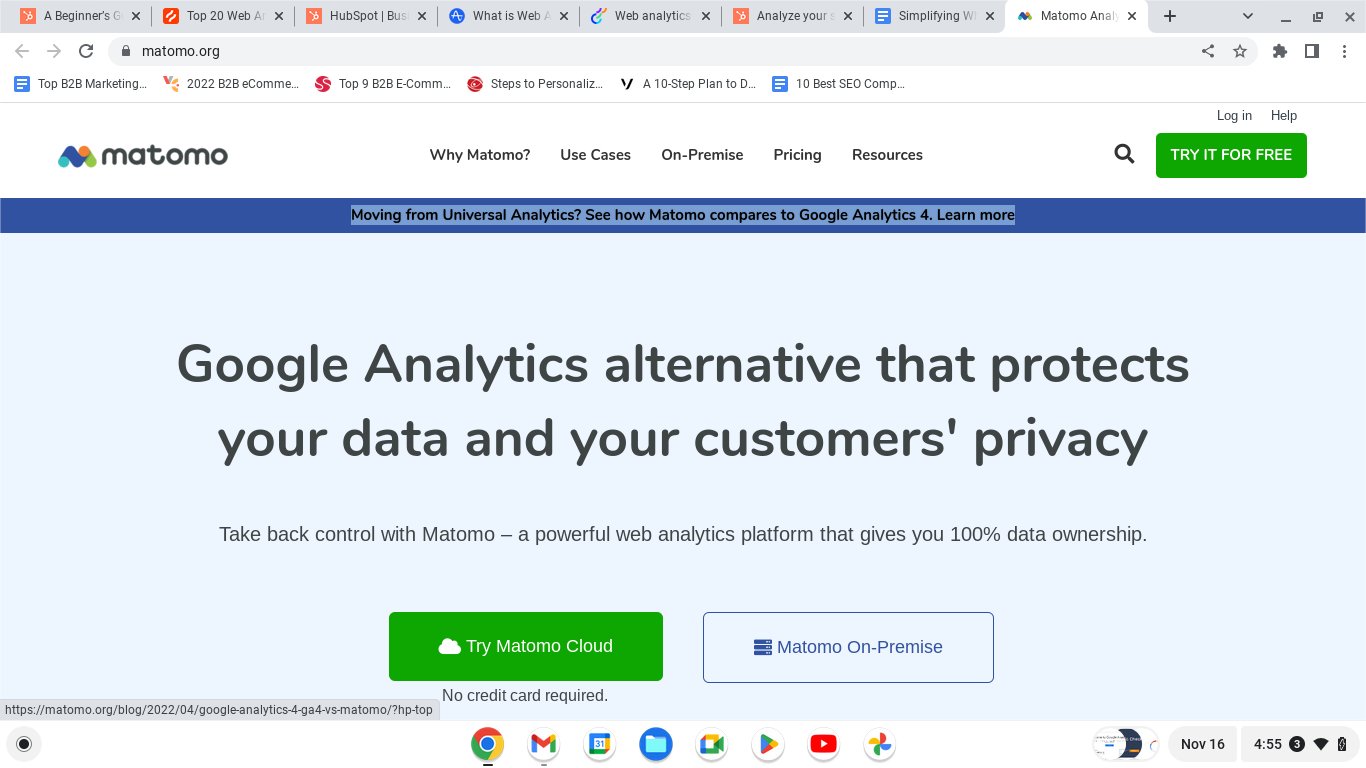The height and width of the screenshot is (768, 1366).
Task: Open Google Meet from the shelf
Action: 711,744
